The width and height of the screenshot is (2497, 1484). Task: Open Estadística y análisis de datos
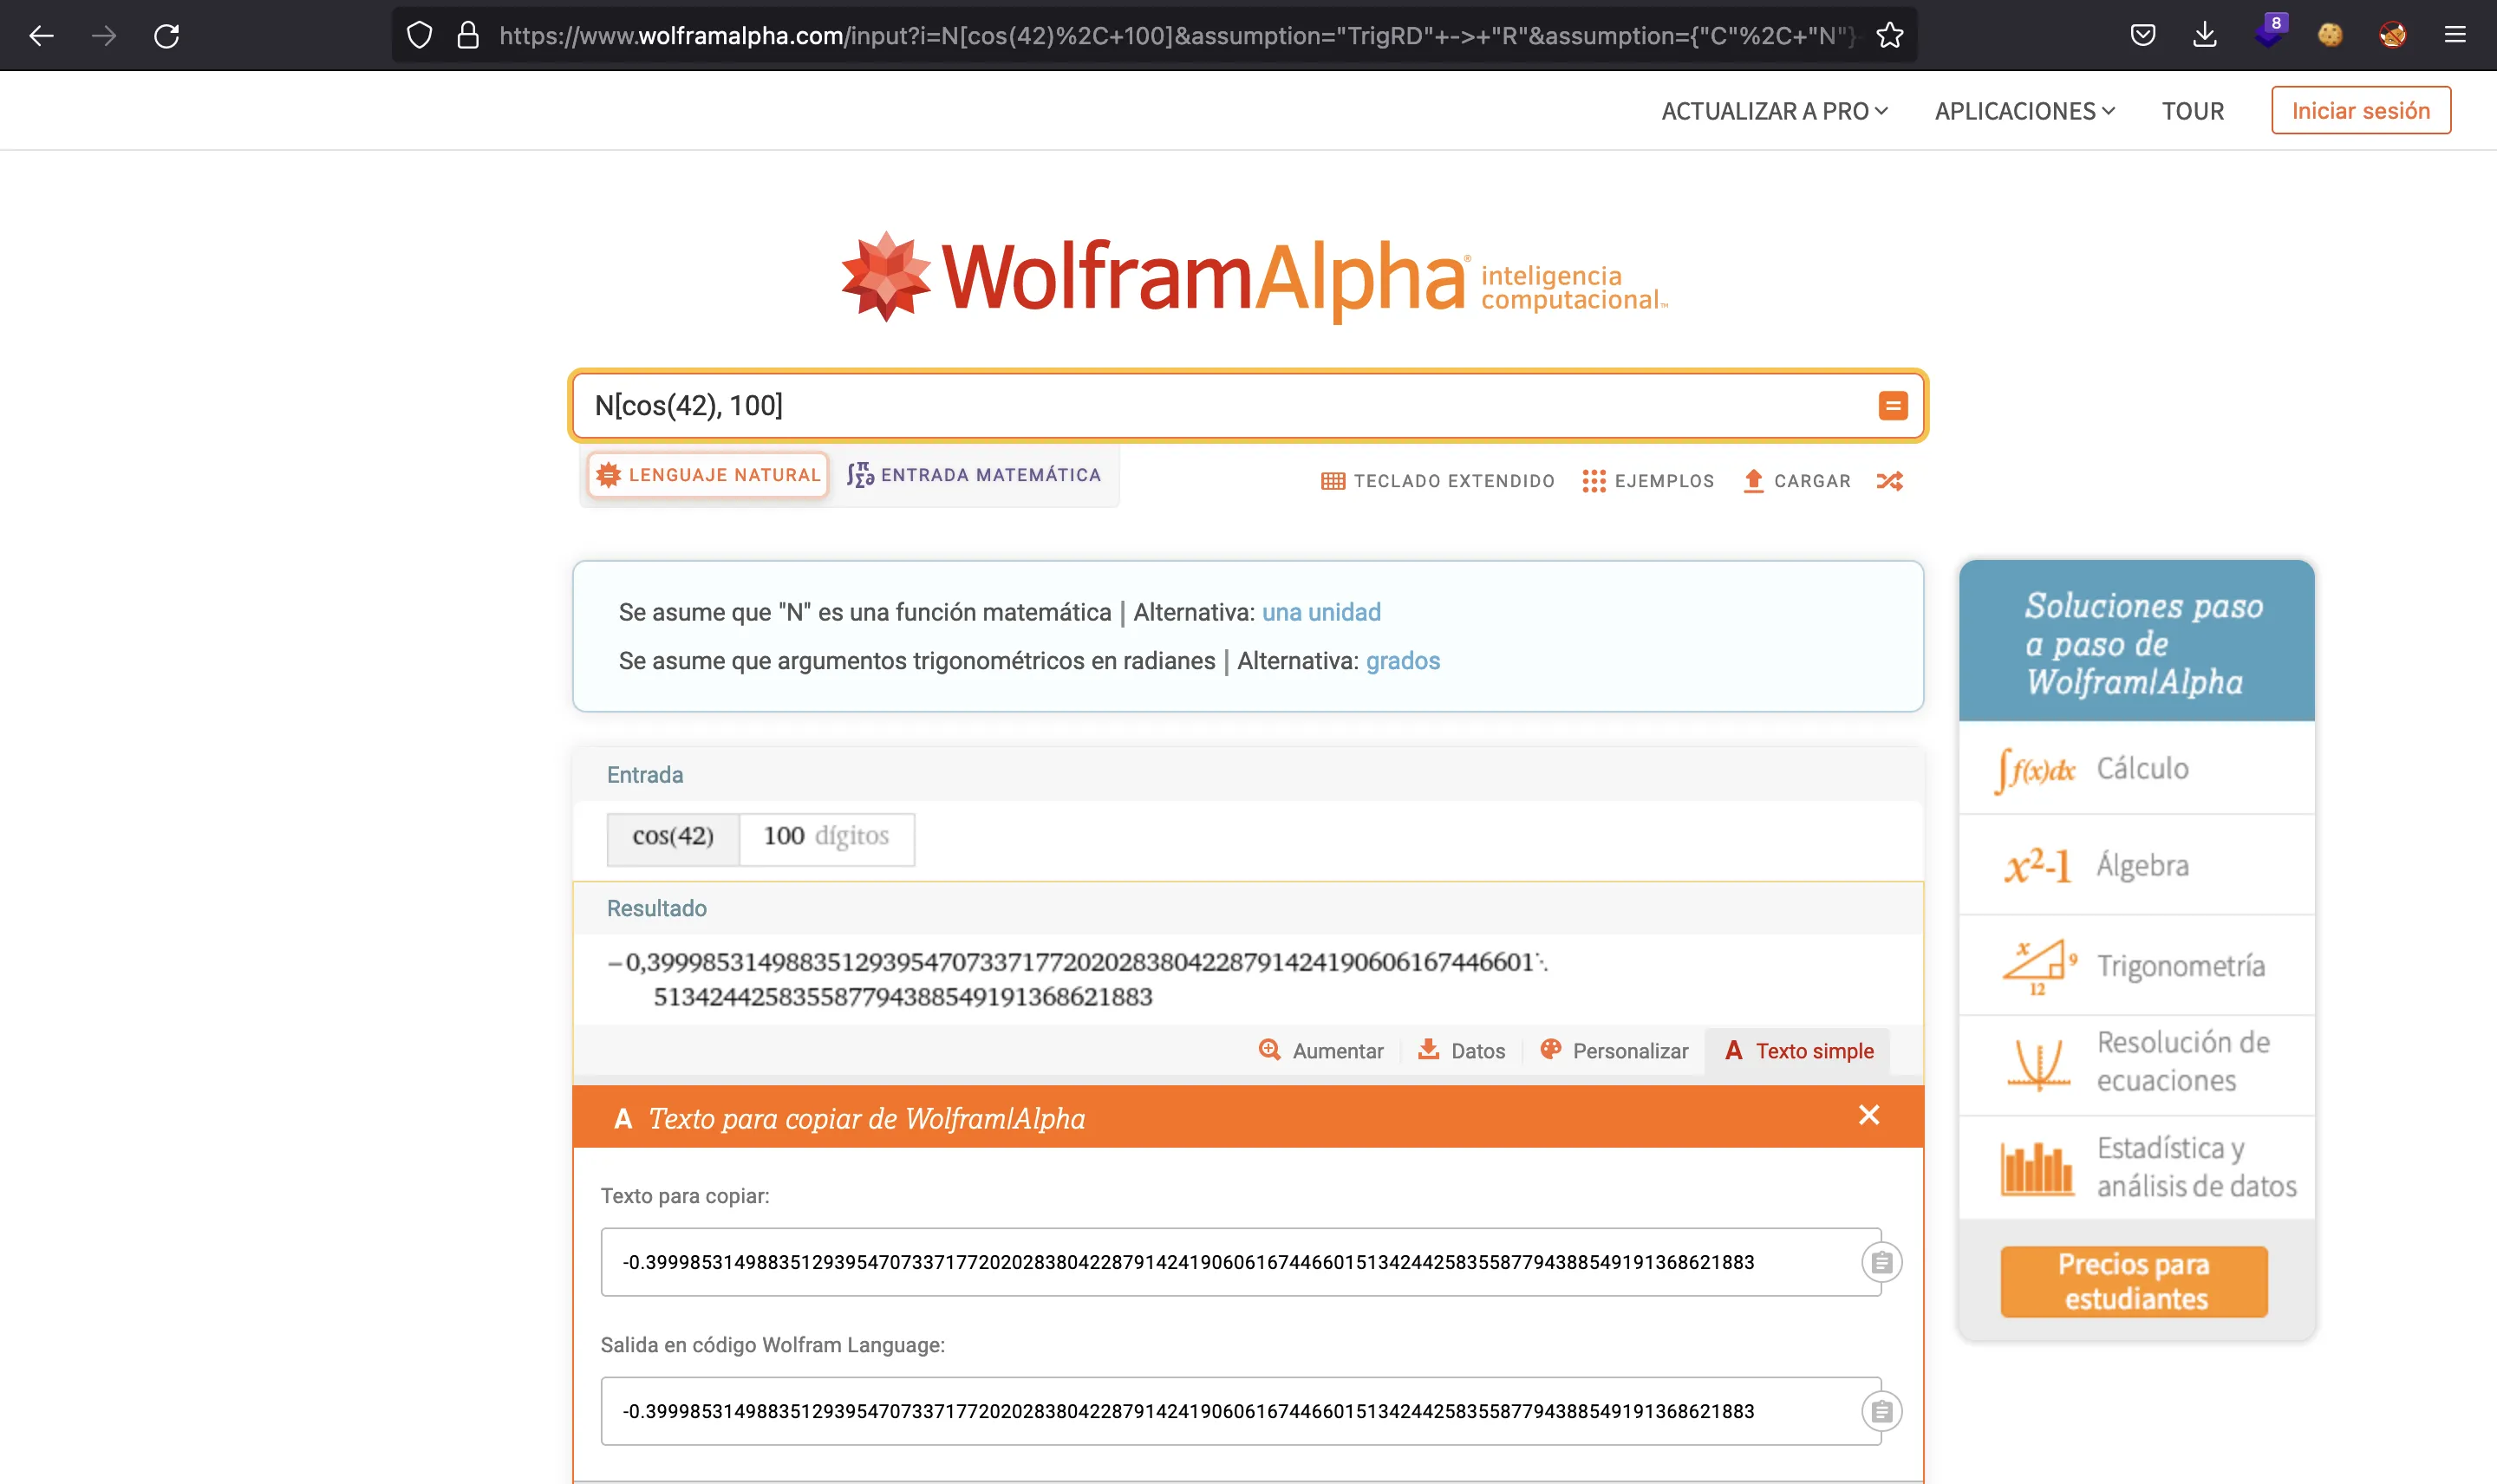click(2137, 1167)
